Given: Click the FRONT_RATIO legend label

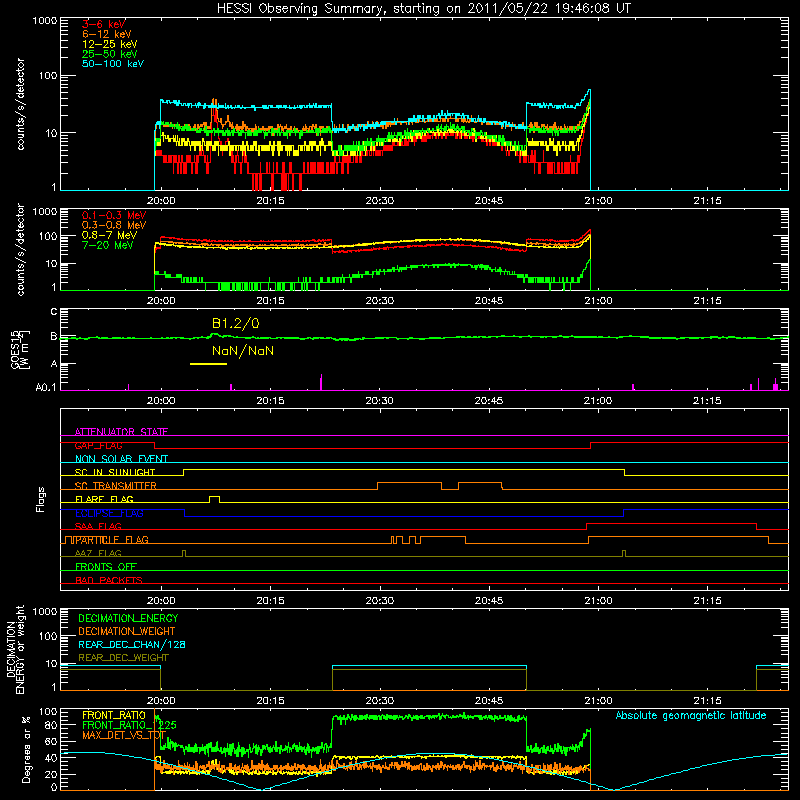Looking at the screenshot, I should click(114, 715).
